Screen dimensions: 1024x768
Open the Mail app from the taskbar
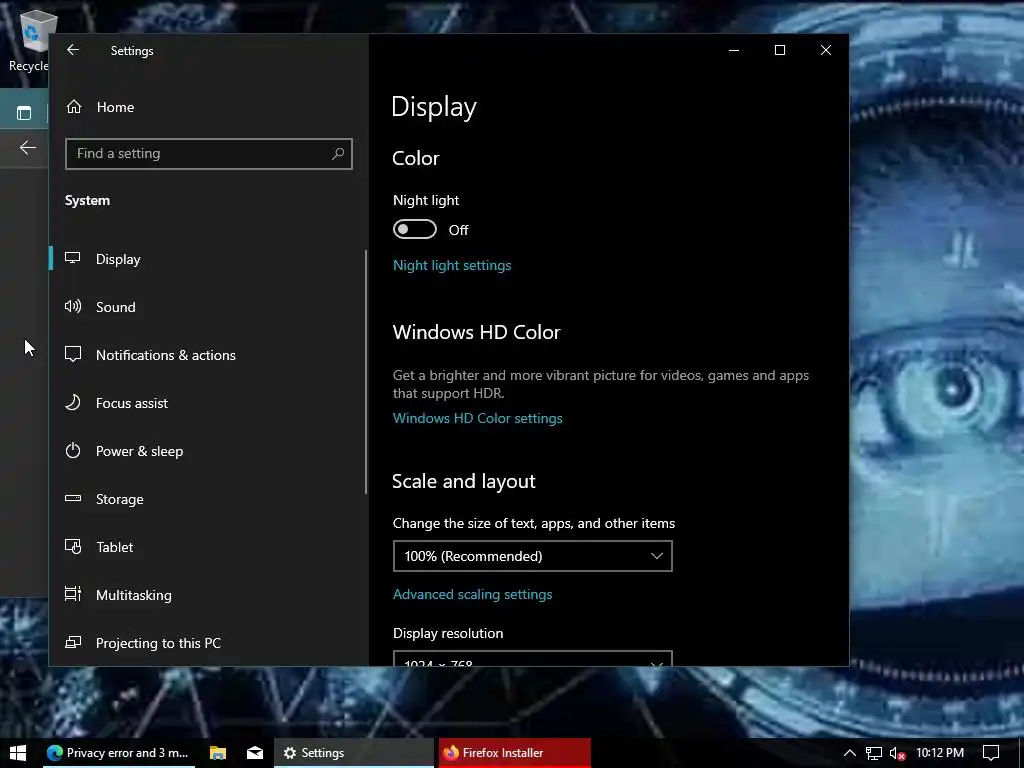tap(255, 752)
